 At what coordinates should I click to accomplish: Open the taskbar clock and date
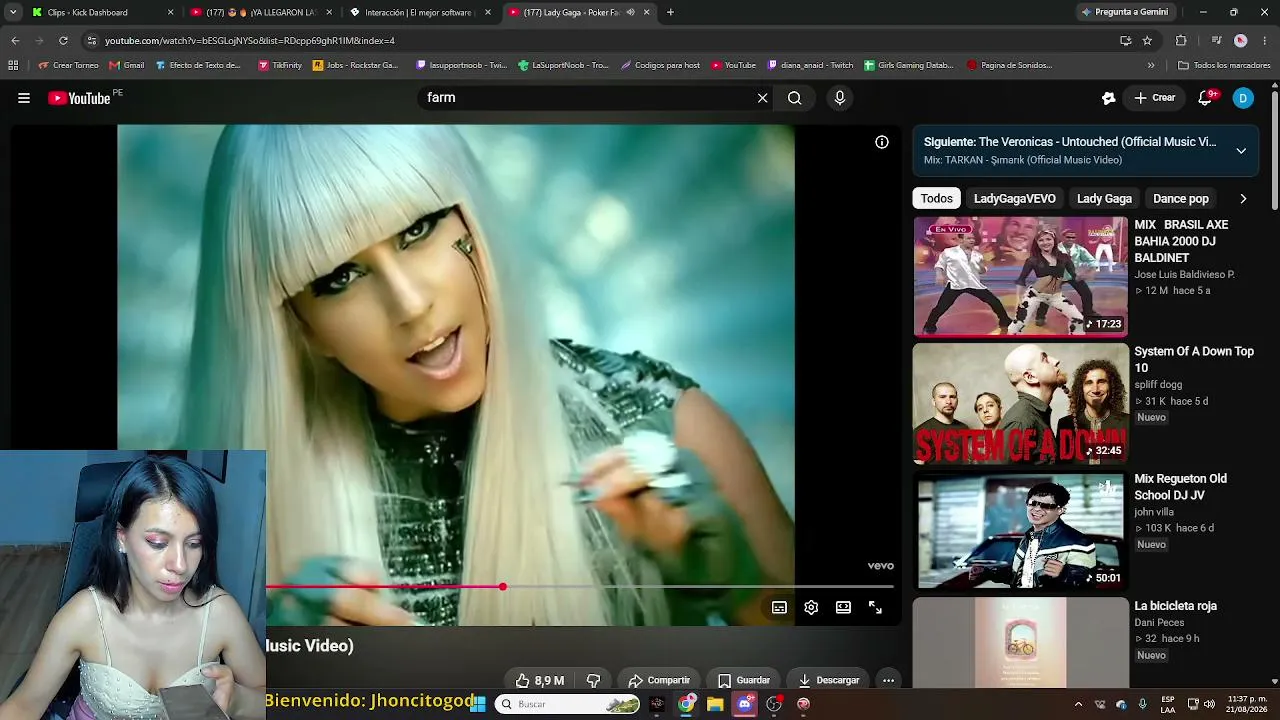[x=1248, y=704]
